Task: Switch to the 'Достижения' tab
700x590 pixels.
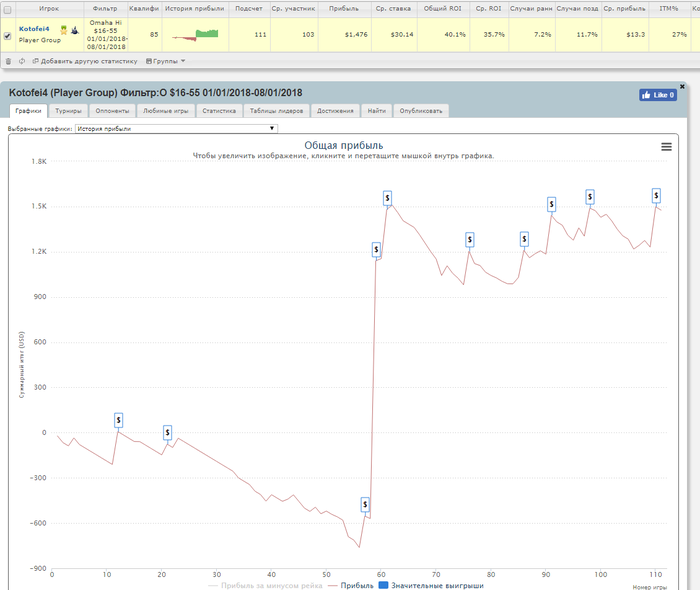Action: coord(335,111)
